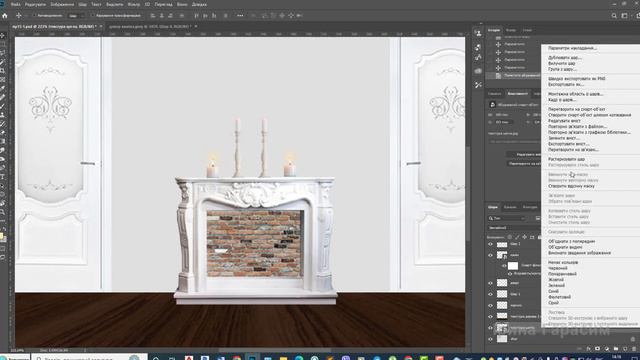Click the add layer style fx icon
Screen dimensions: 640x360
coord(588,349)
